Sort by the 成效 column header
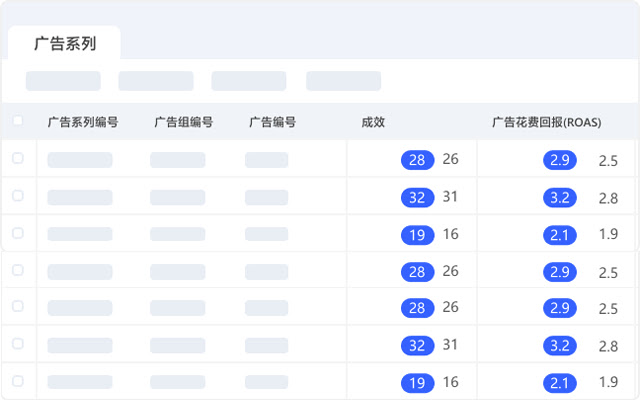This screenshot has height=400, width=640. coord(373,122)
